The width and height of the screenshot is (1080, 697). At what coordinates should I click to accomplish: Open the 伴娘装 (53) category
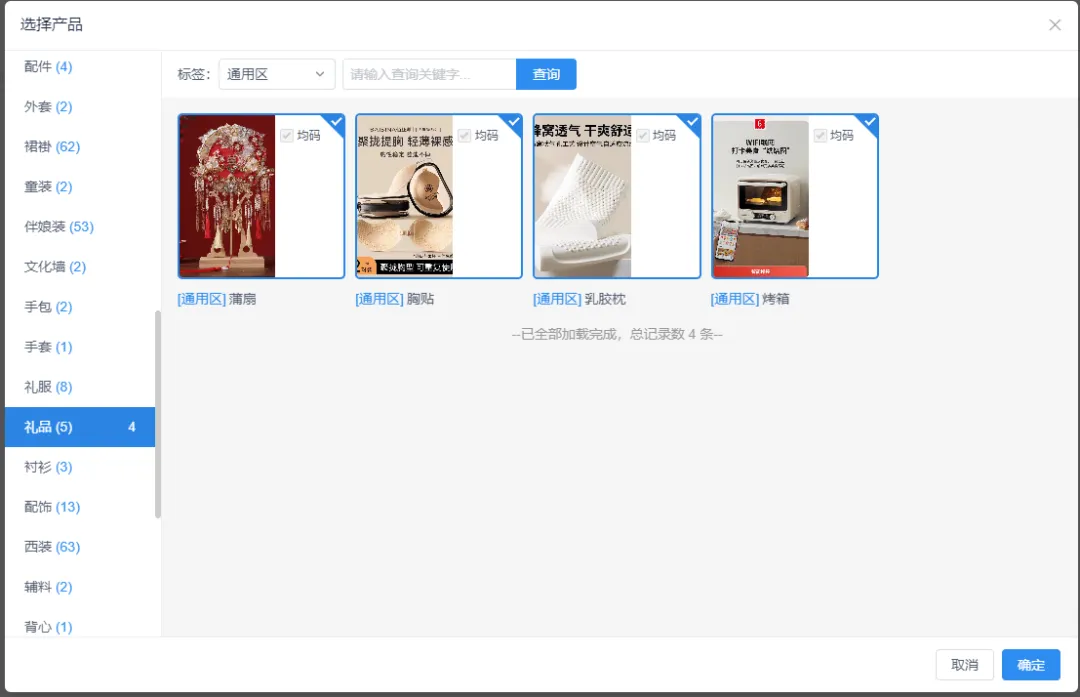point(59,227)
